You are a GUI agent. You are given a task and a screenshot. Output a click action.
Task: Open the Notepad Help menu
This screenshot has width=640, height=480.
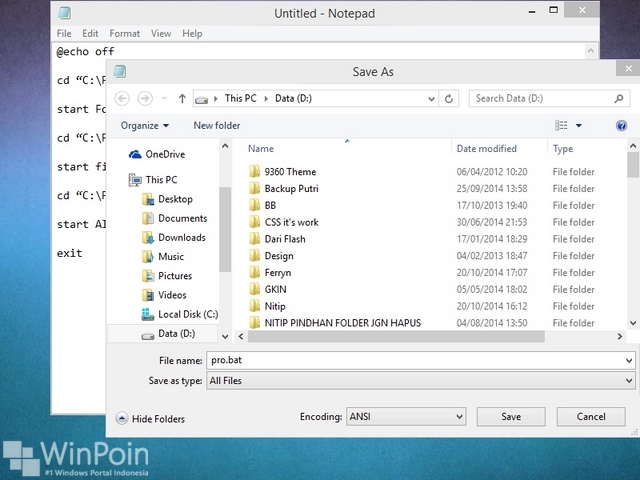tap(192, 33)
